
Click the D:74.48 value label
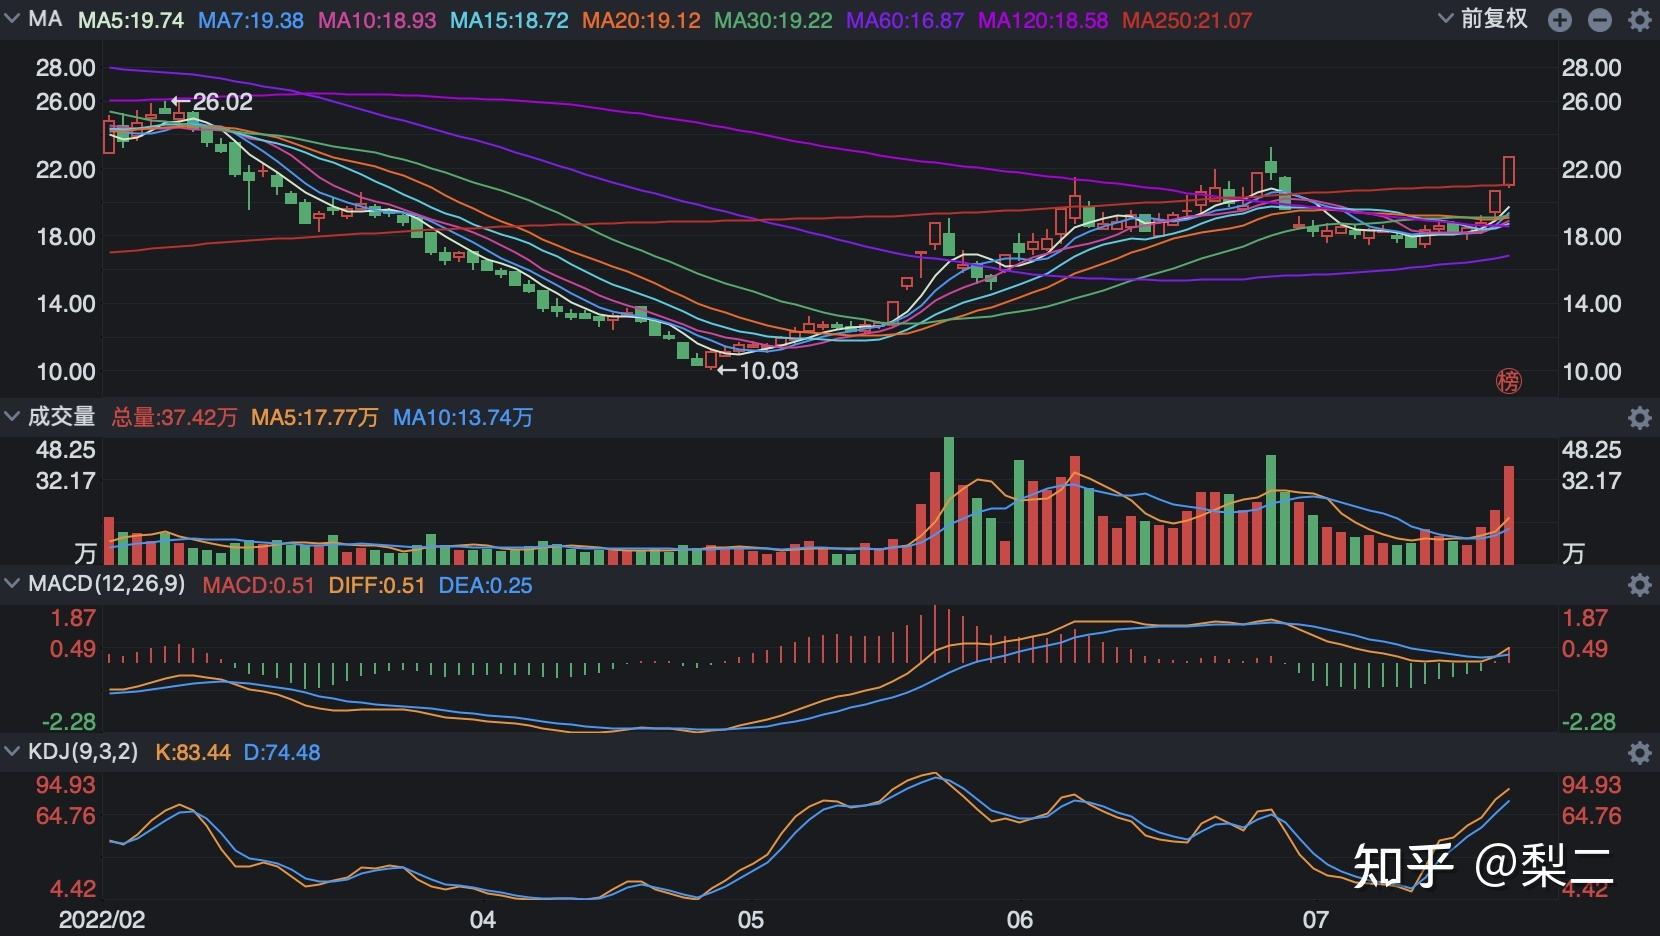pos(282,752)
